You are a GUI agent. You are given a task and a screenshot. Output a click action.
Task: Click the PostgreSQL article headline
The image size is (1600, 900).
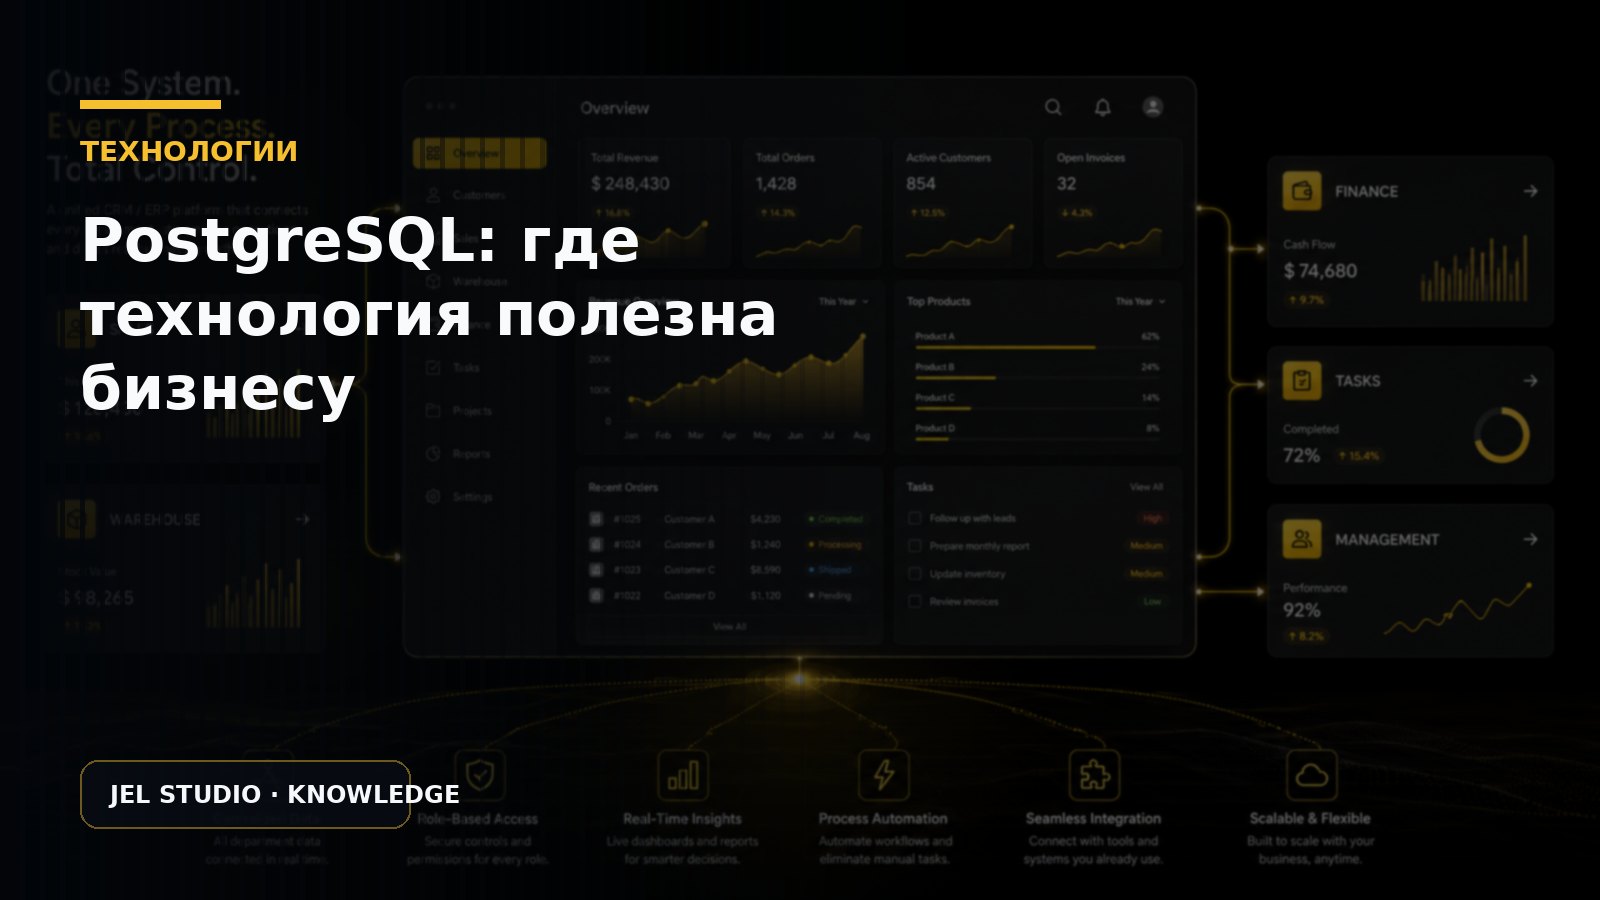click(x=429, y=314)
